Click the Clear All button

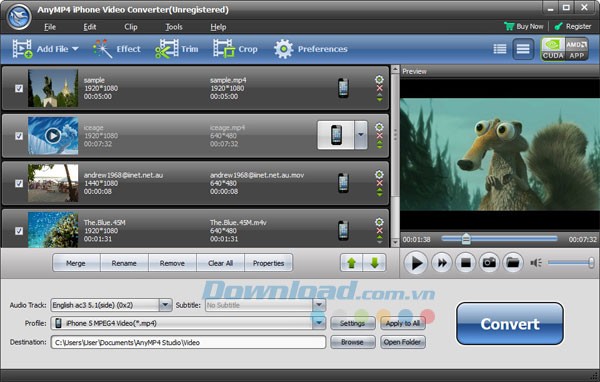(x=220, y=263)
